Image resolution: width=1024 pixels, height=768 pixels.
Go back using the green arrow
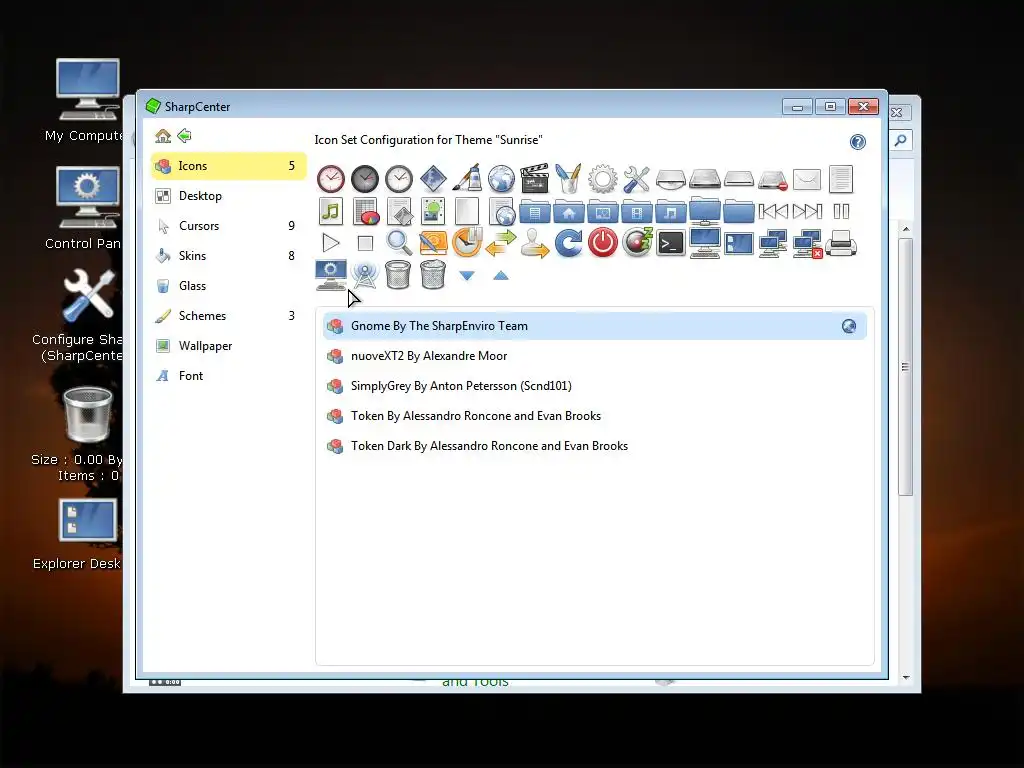tap(184, 136)
